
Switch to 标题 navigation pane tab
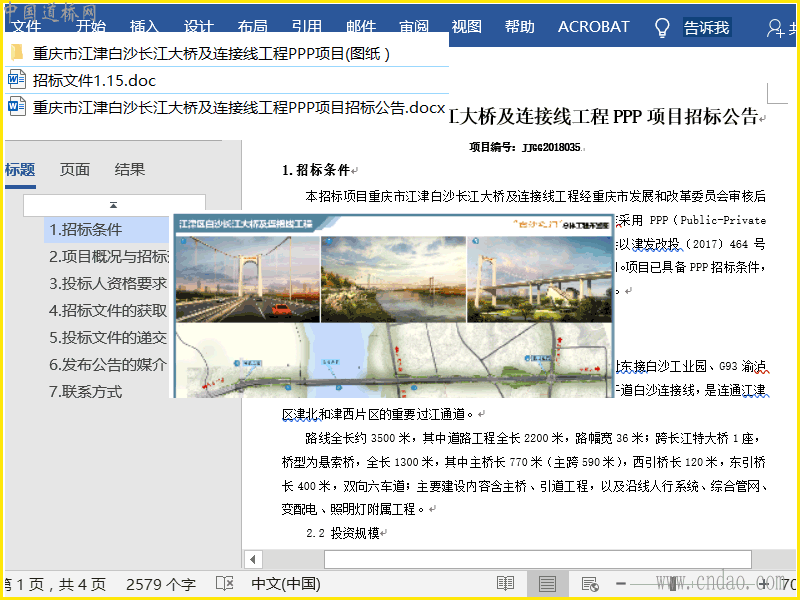pyautogui.click(x=20, y=170)
